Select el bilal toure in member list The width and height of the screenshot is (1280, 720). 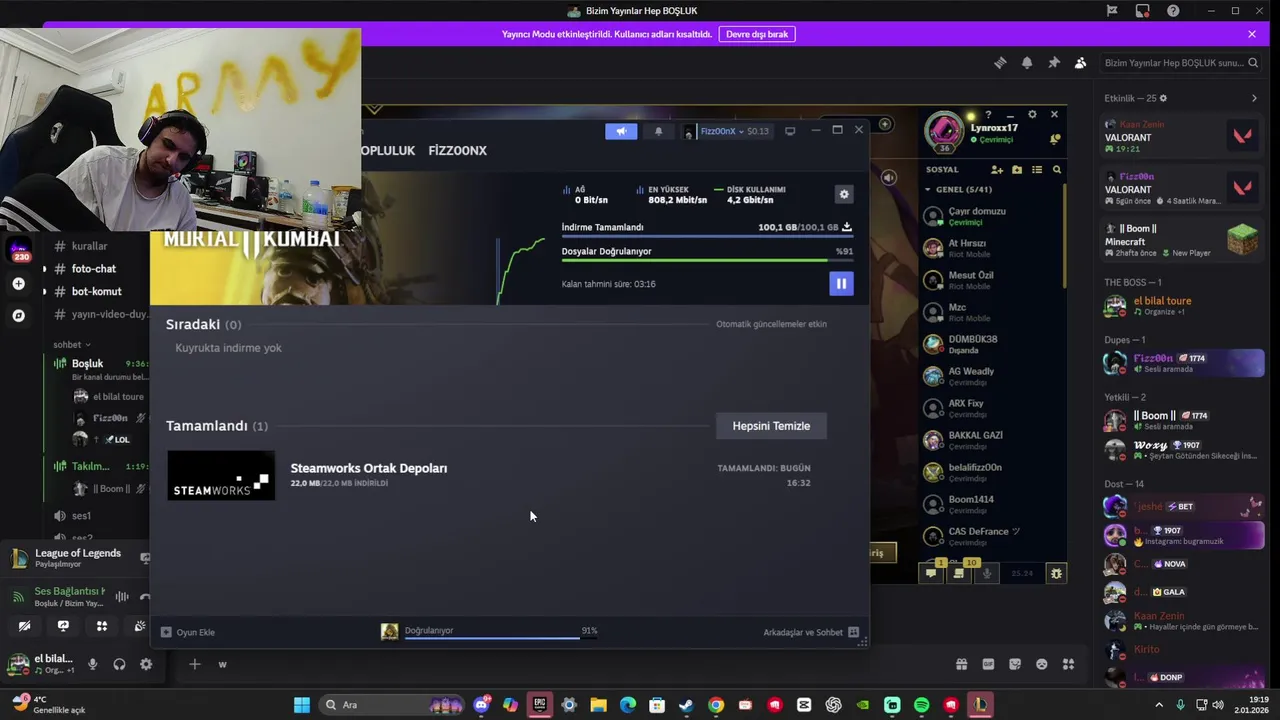click(x=1182, y=306)
